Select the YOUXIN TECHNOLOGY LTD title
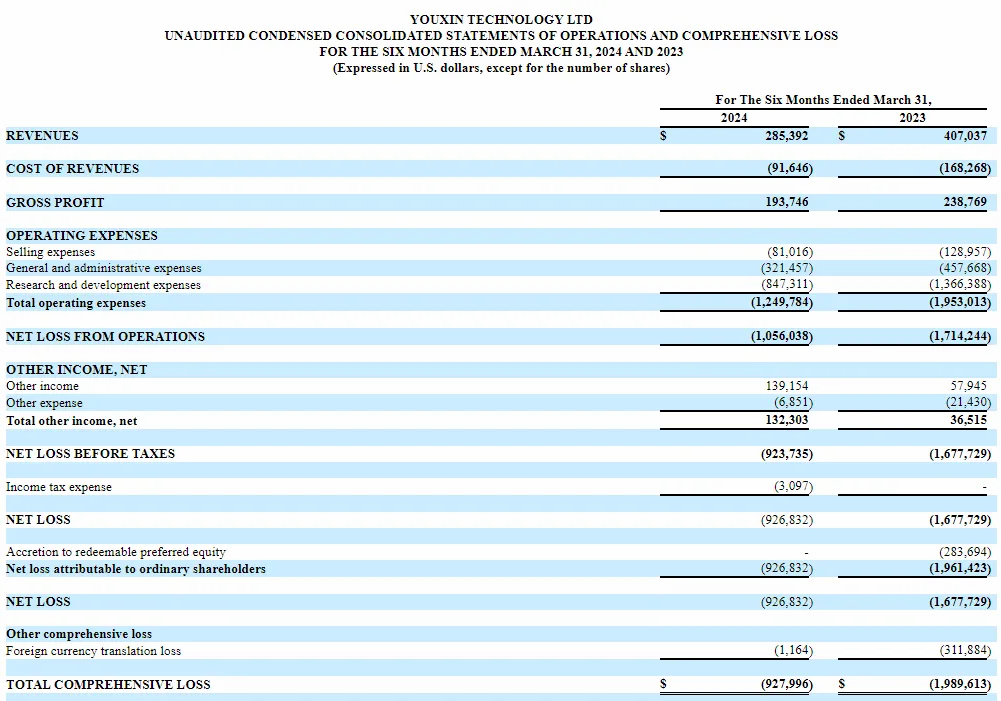Image resolution: width=1001 pixels, height=701 pixels. (501, 20)
